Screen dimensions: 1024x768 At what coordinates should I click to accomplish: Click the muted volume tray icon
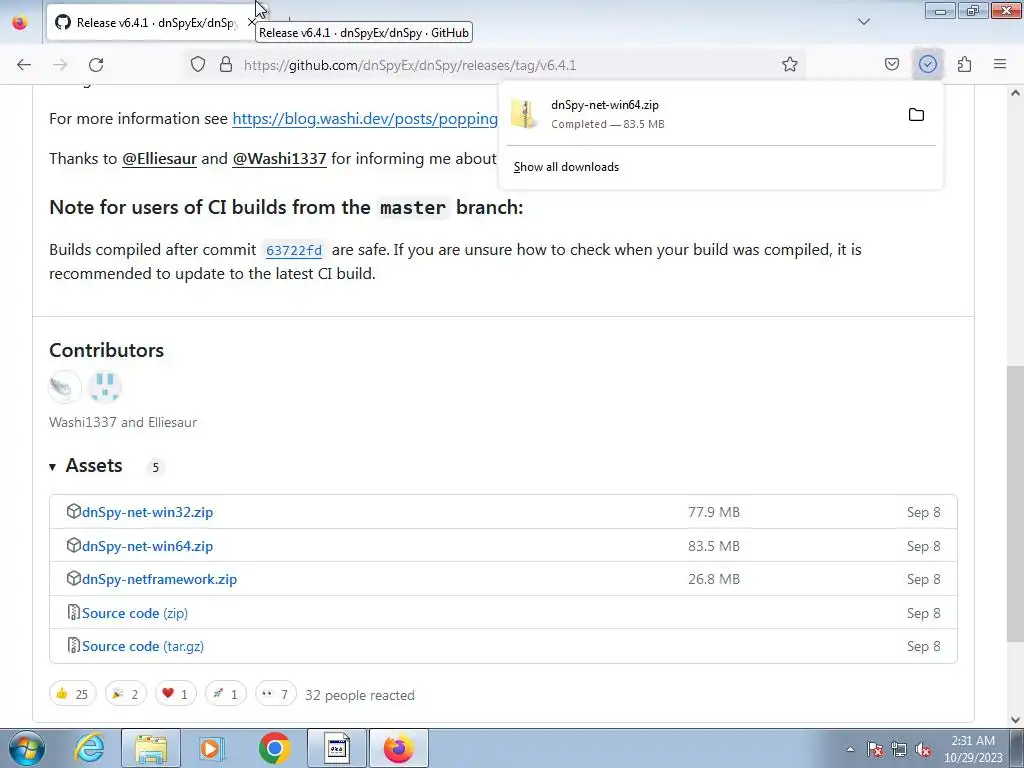pos(923,750)
